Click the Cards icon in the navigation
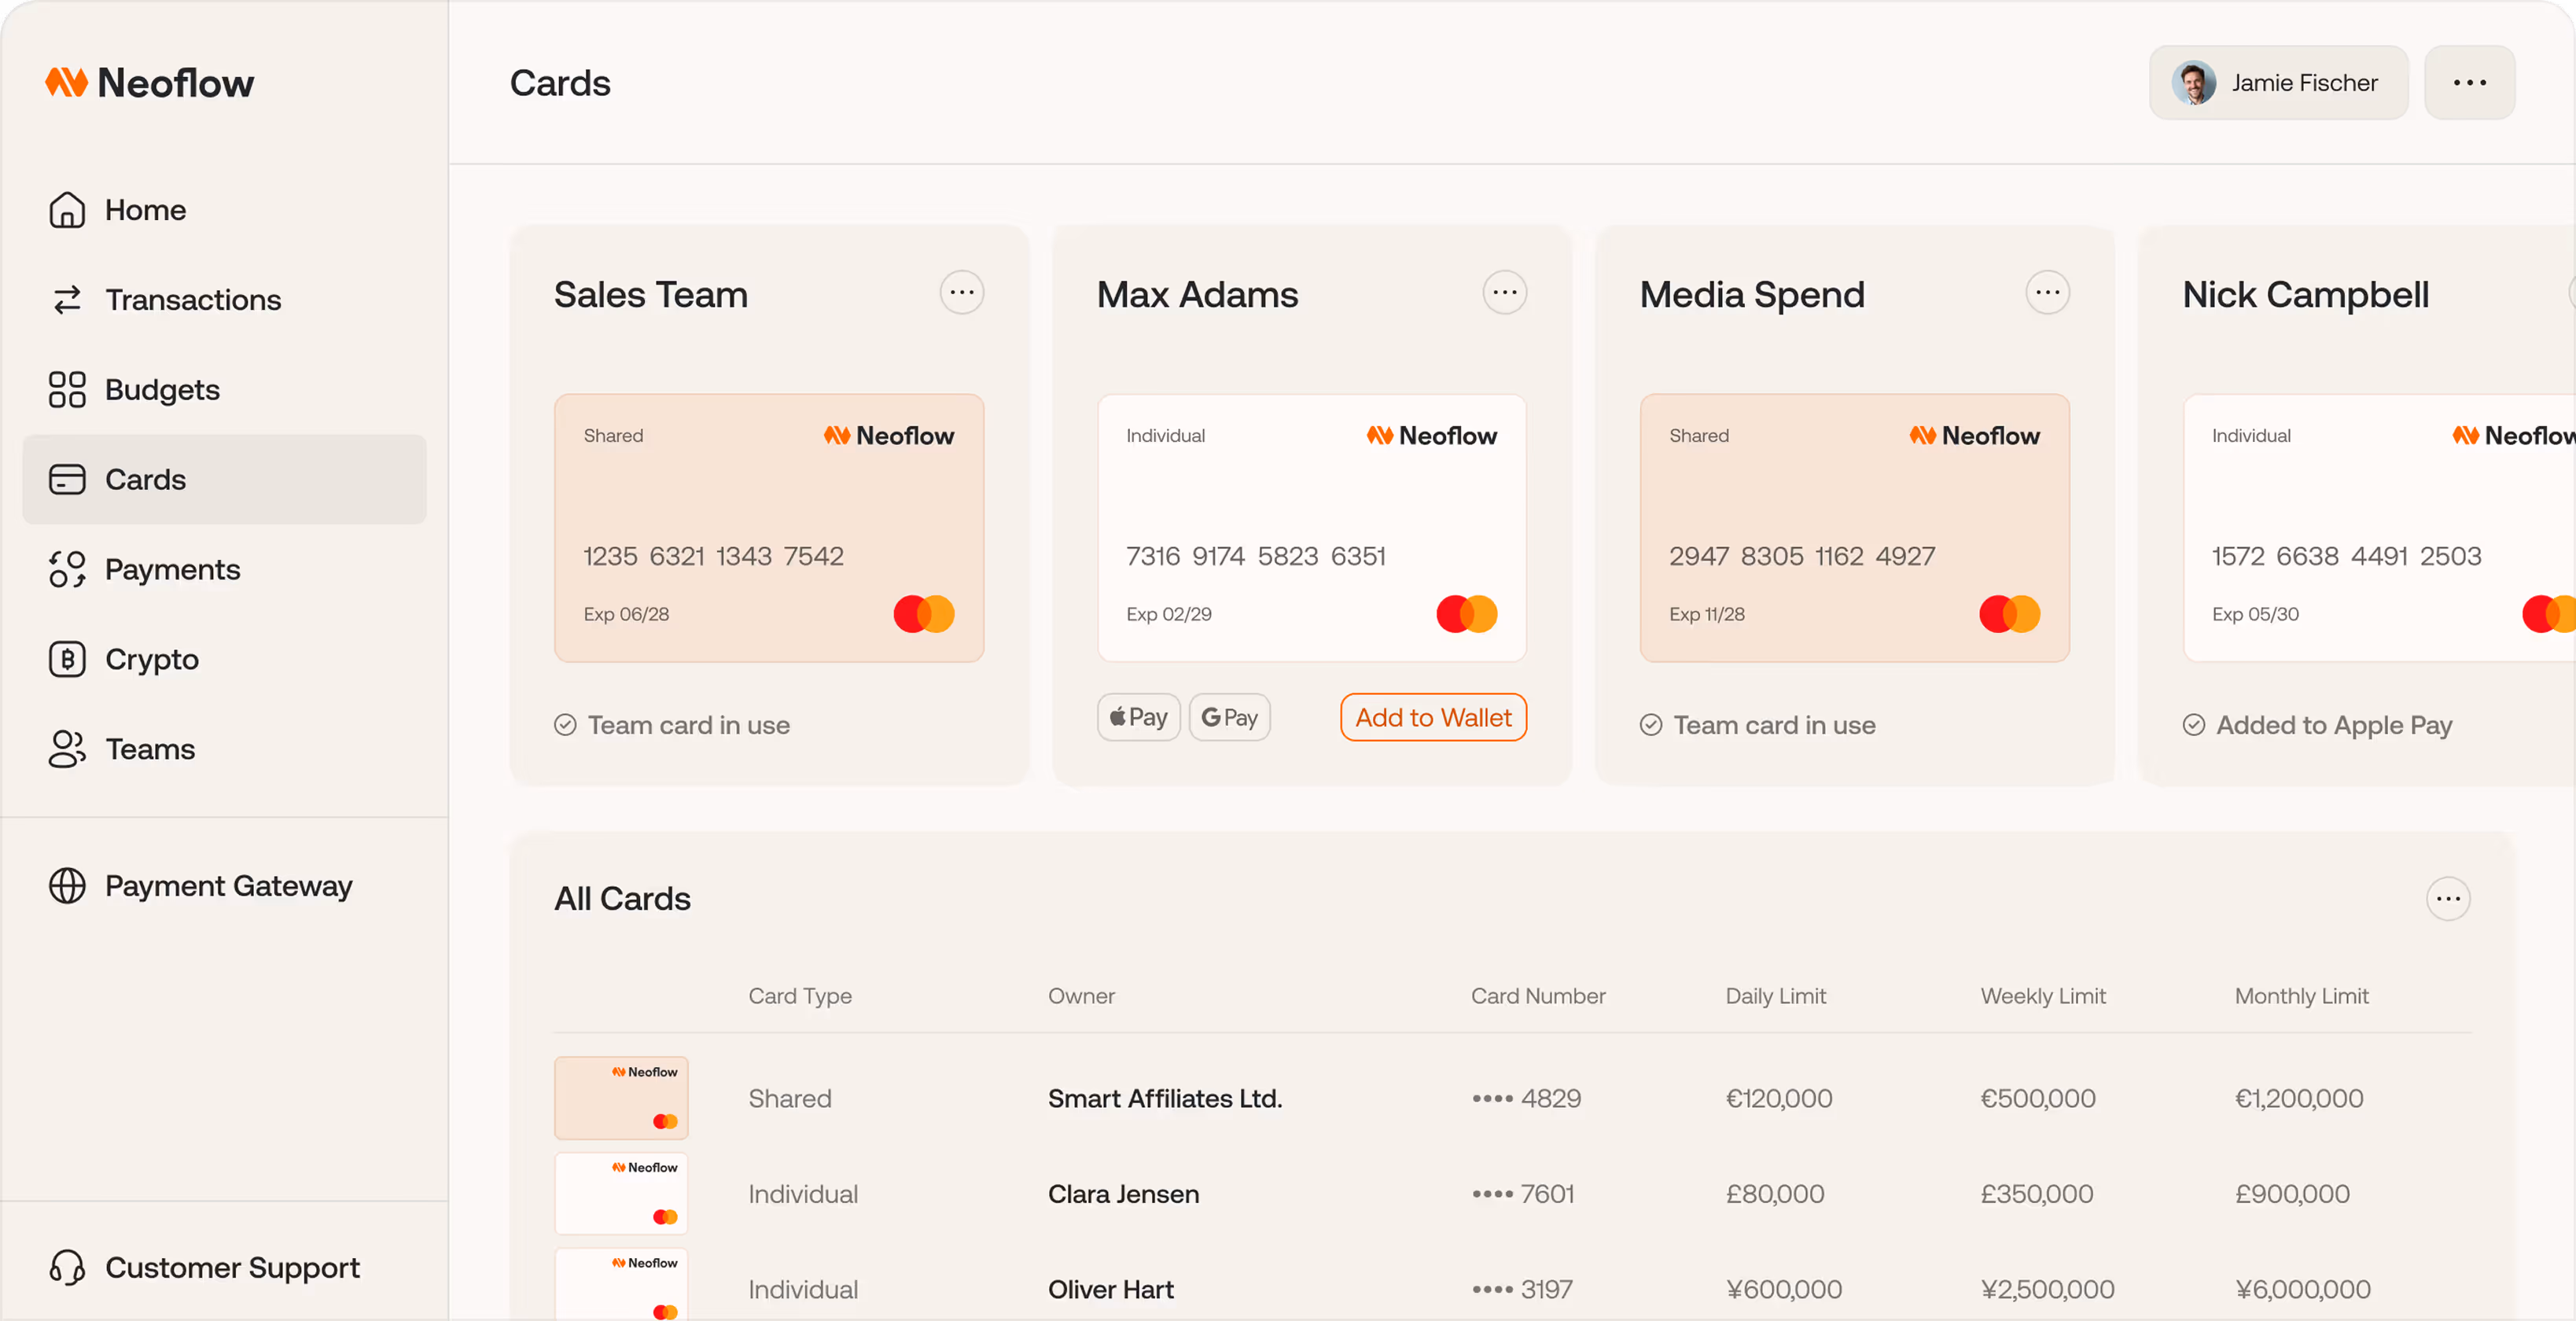2576x1321 pixels. point(66,479)
